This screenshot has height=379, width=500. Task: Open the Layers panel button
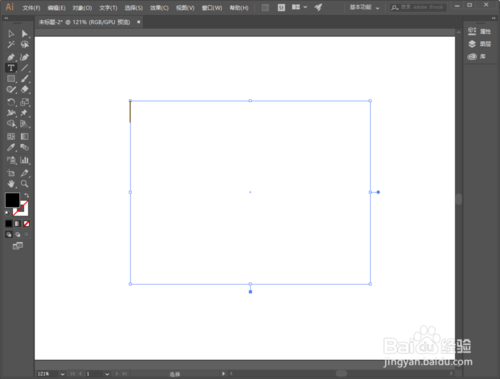click(480, 44)
